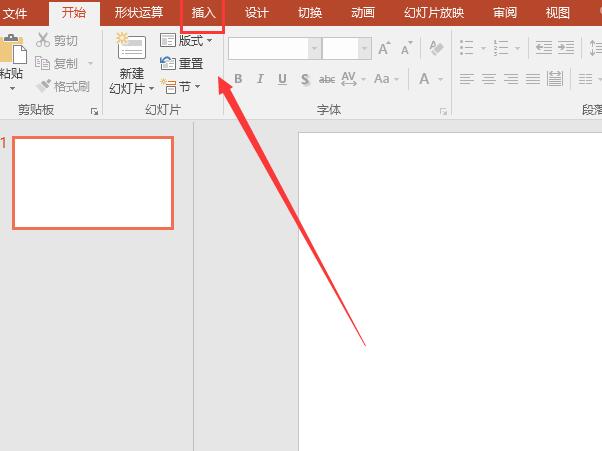This screenshot has width=602, height=451.
Task: Click the blank slide editing canvas
Action: 450,292
